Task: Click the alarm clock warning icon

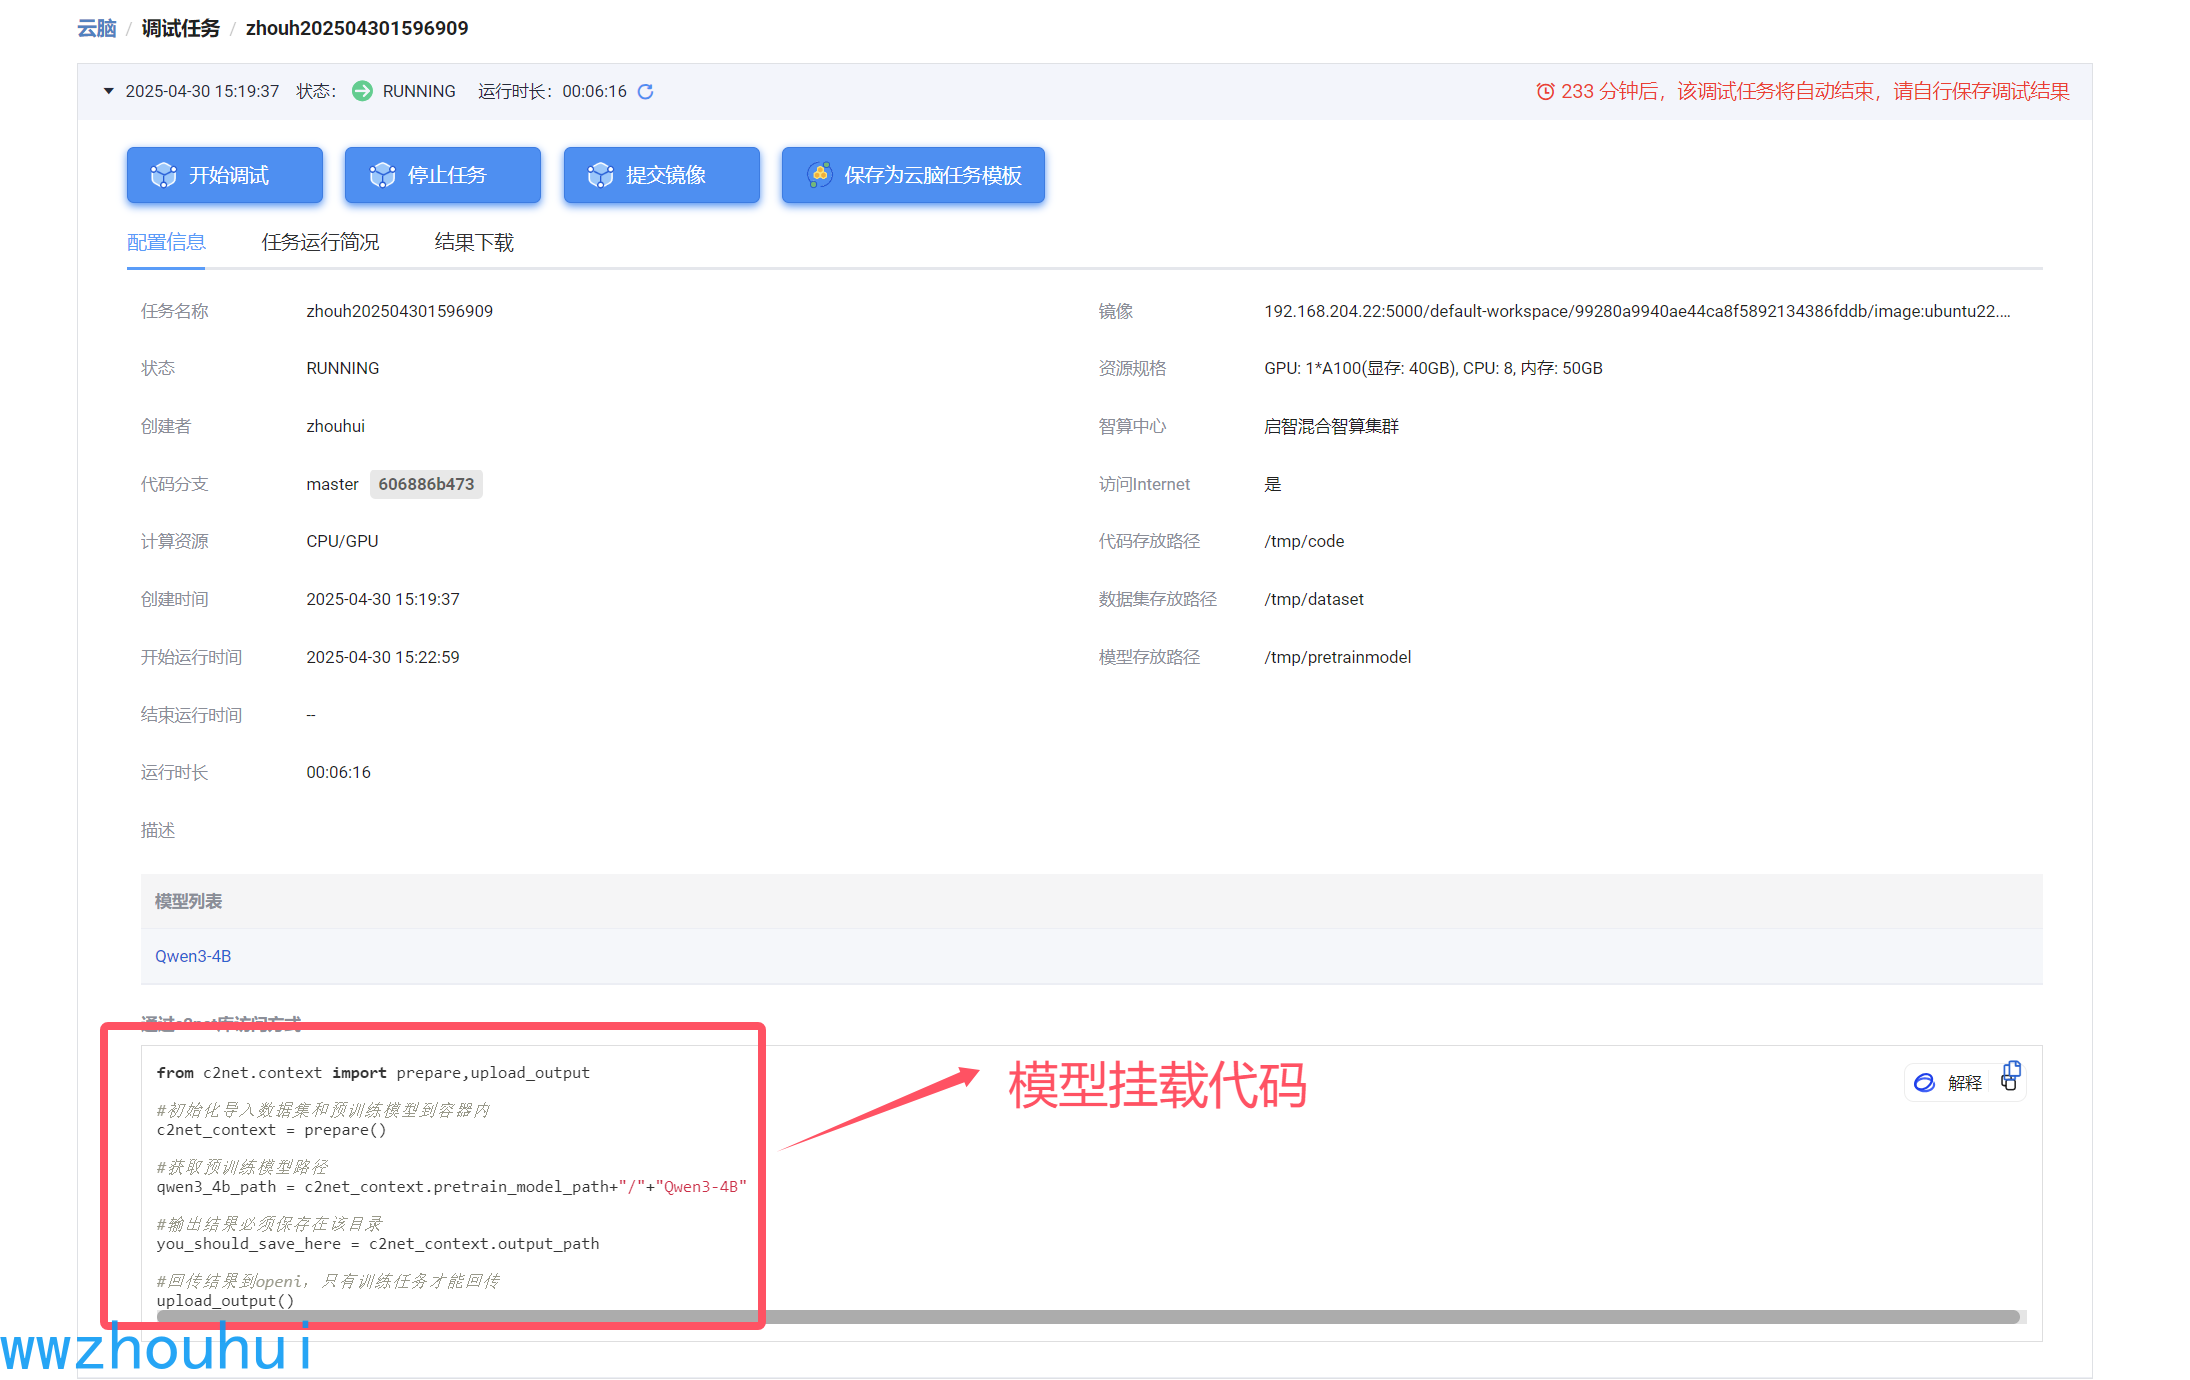Action: pos(1545,91)
